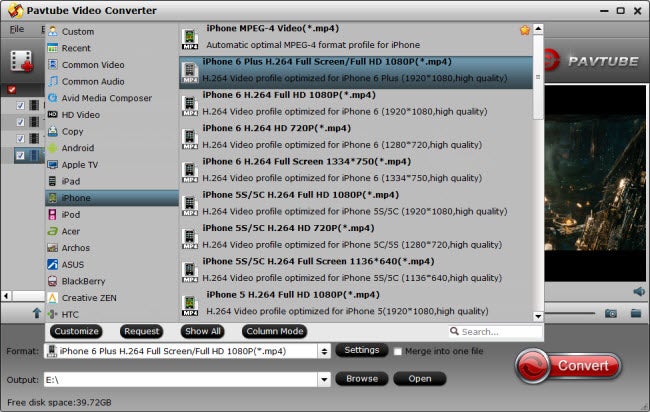Screen dimensions: 650x412
Task: Click the format list scrollbar thumb
Action: point(538,77)
